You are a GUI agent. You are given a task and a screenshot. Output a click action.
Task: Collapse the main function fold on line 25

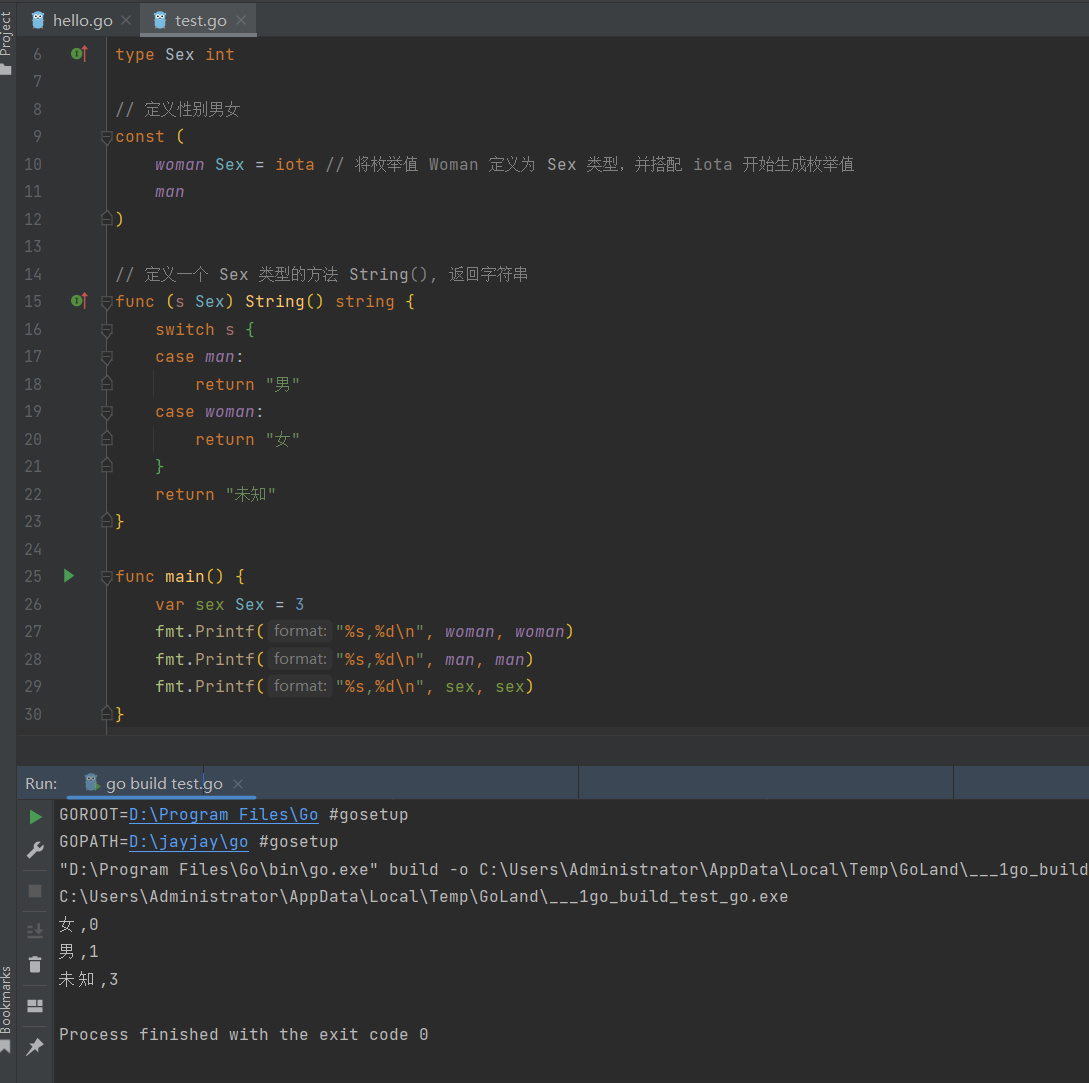[107, 577]
